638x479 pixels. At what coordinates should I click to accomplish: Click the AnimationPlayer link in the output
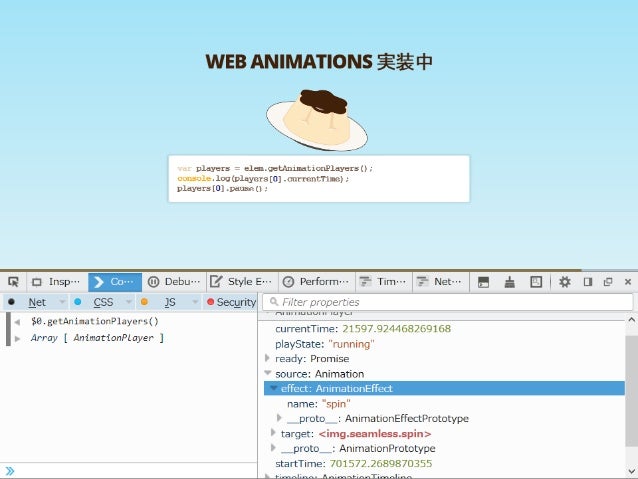114,338
